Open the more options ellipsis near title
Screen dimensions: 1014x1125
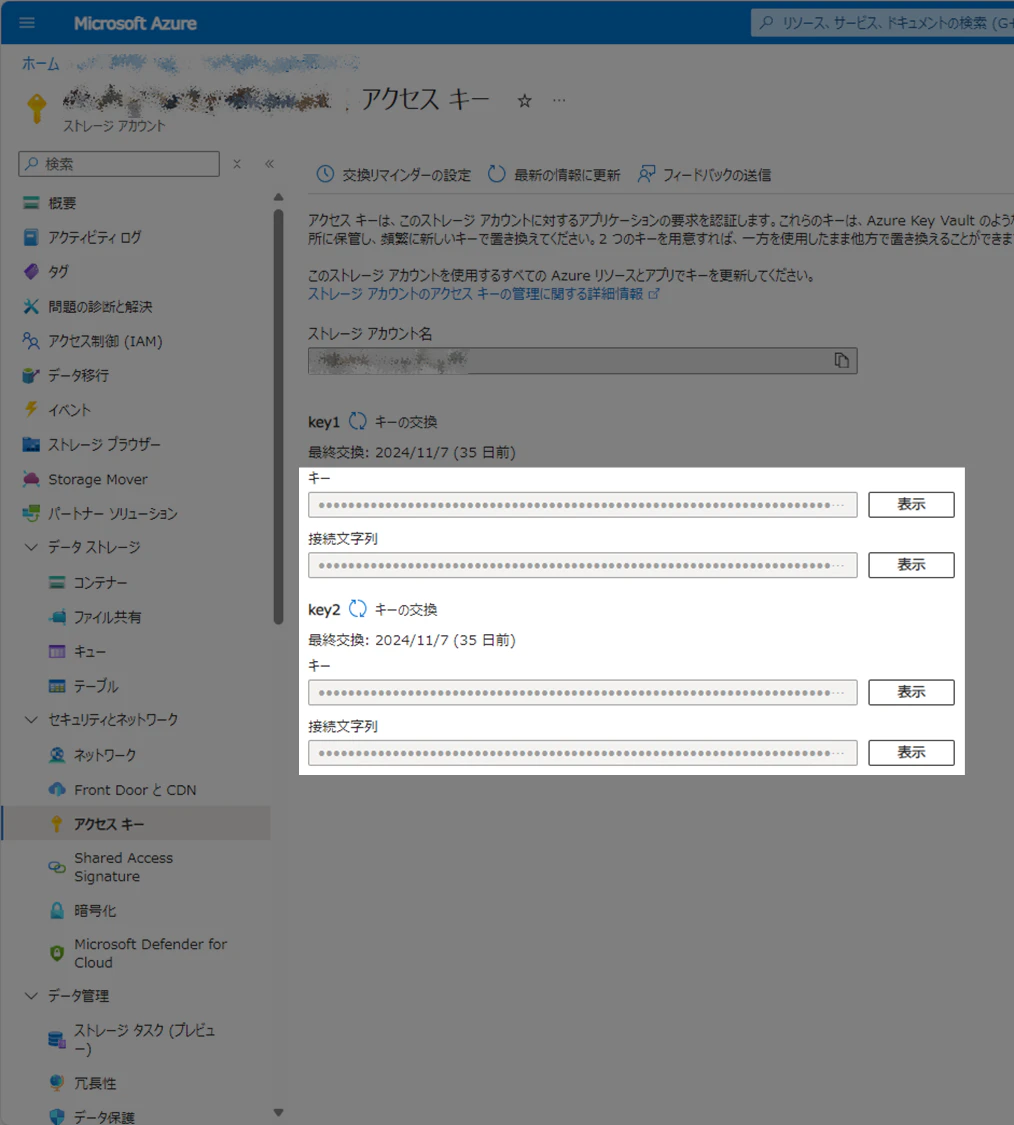click(x=559, y=100)
